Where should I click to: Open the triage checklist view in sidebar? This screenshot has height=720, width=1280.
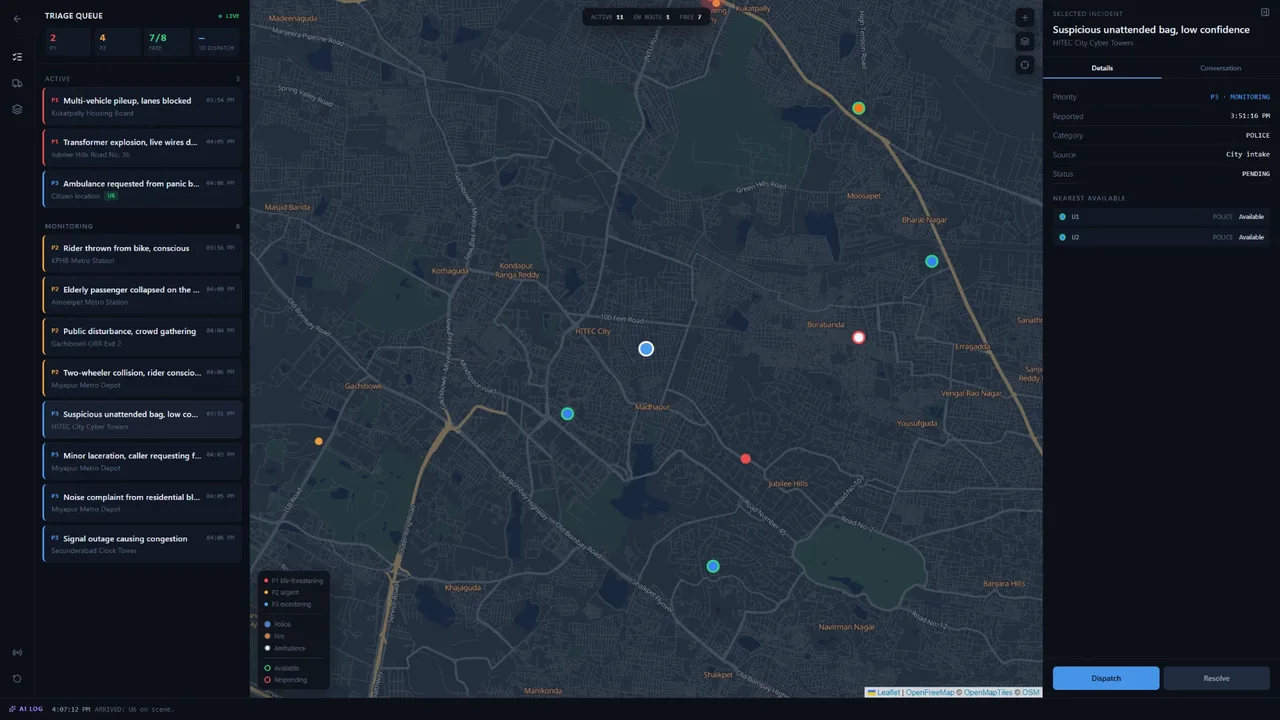[17, 57]
